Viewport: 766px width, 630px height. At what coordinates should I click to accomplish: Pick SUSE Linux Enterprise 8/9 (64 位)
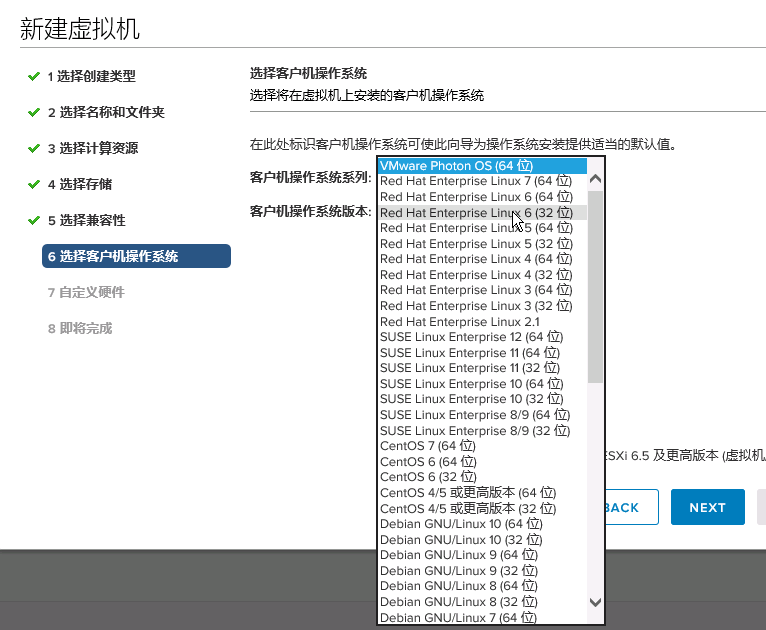tap(483, 415)
